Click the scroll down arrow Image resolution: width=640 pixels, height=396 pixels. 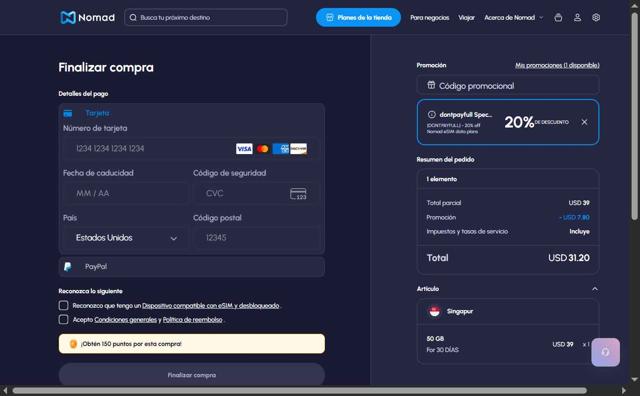[x=634, y=379]
